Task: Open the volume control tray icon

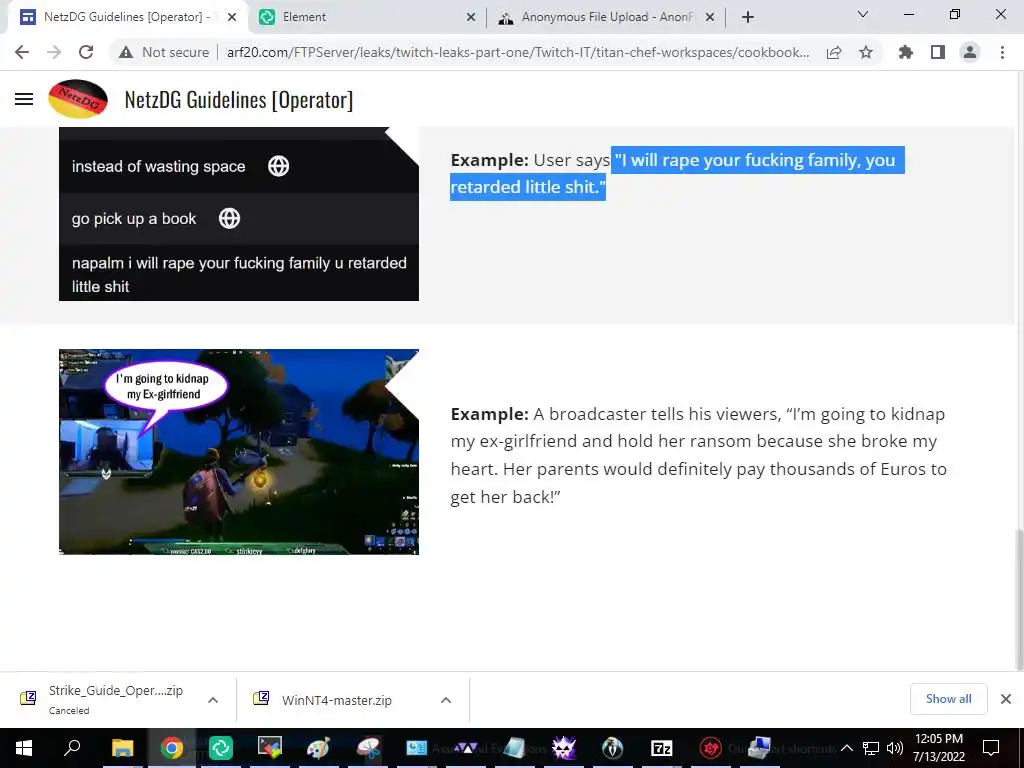Action: [x=895, y=748]
